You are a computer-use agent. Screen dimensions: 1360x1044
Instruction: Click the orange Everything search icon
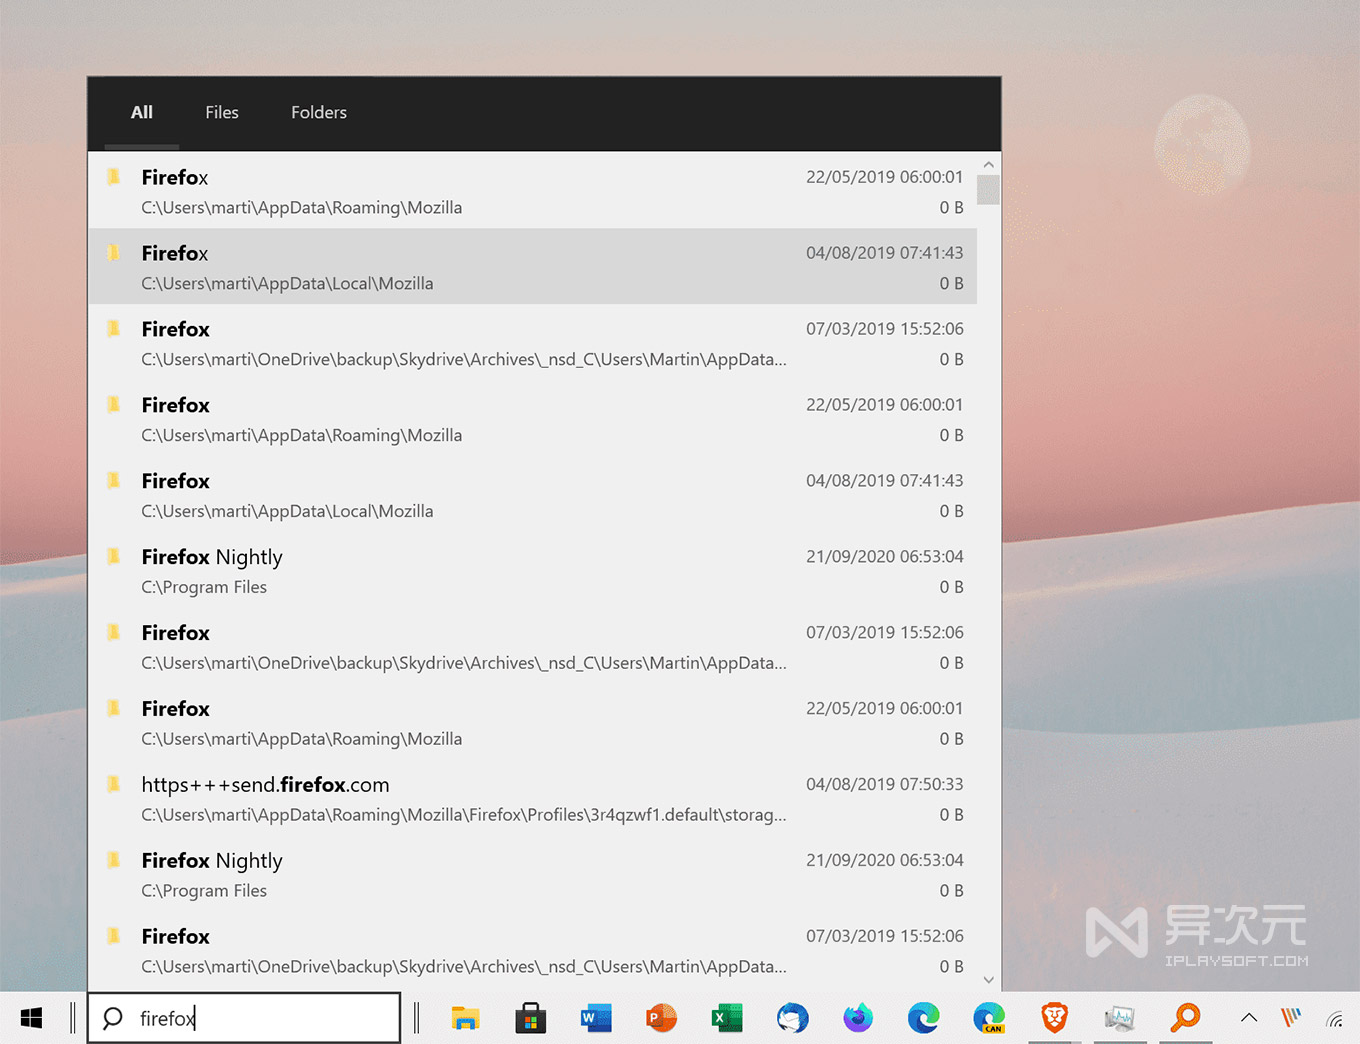(x=1186, y=1018)
